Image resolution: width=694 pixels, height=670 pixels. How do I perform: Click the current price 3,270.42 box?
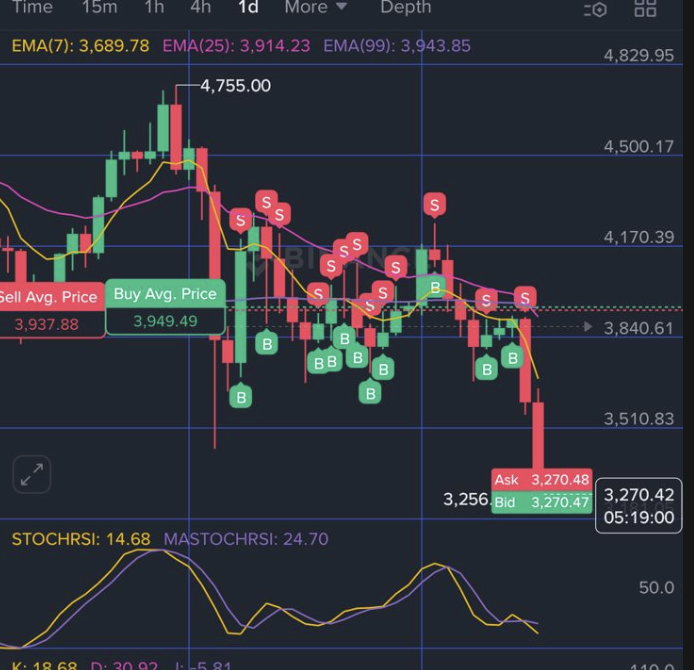click(x=639, y=505)
